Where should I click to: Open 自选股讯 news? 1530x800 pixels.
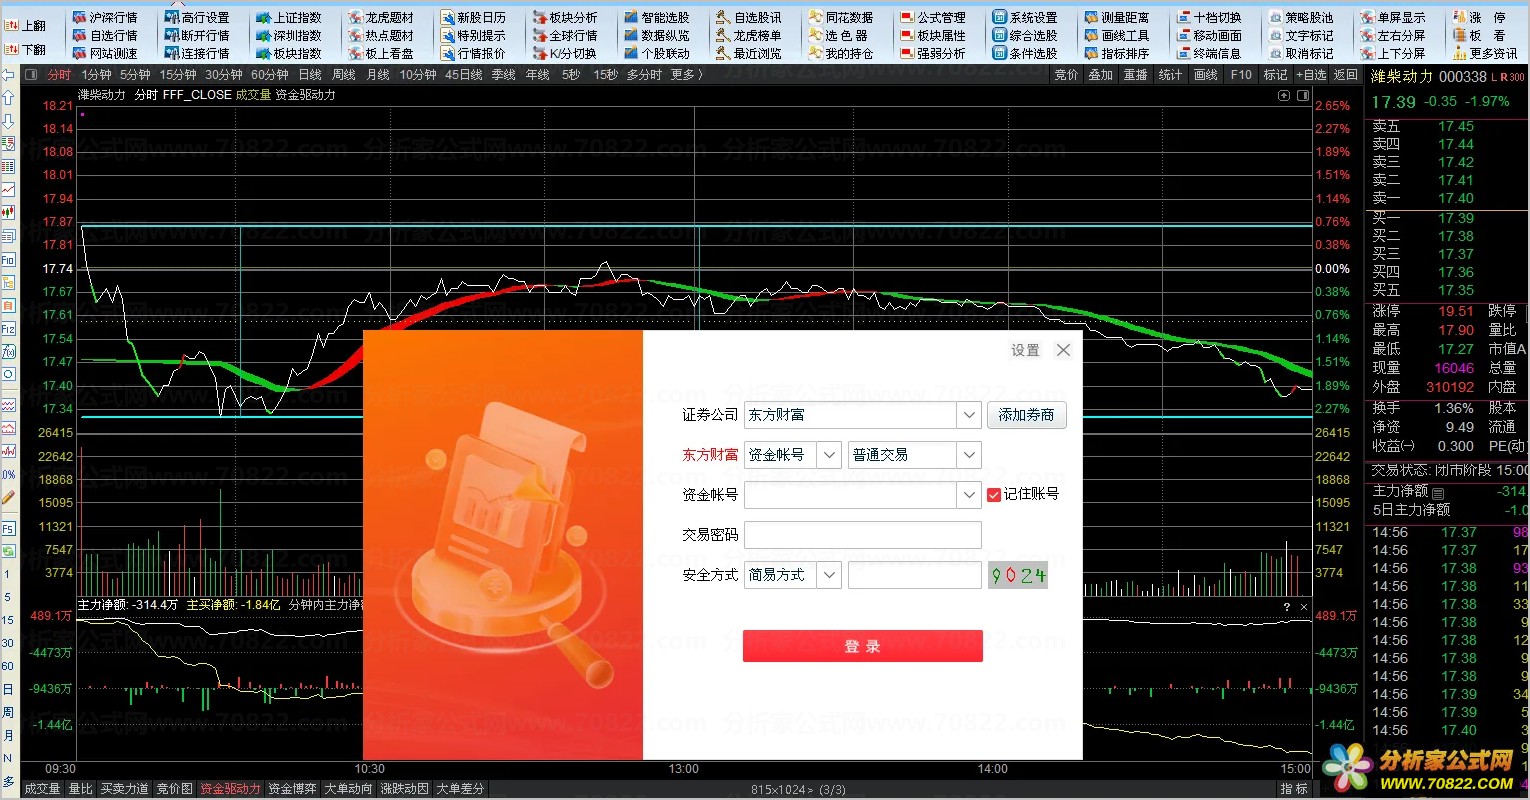749,17
